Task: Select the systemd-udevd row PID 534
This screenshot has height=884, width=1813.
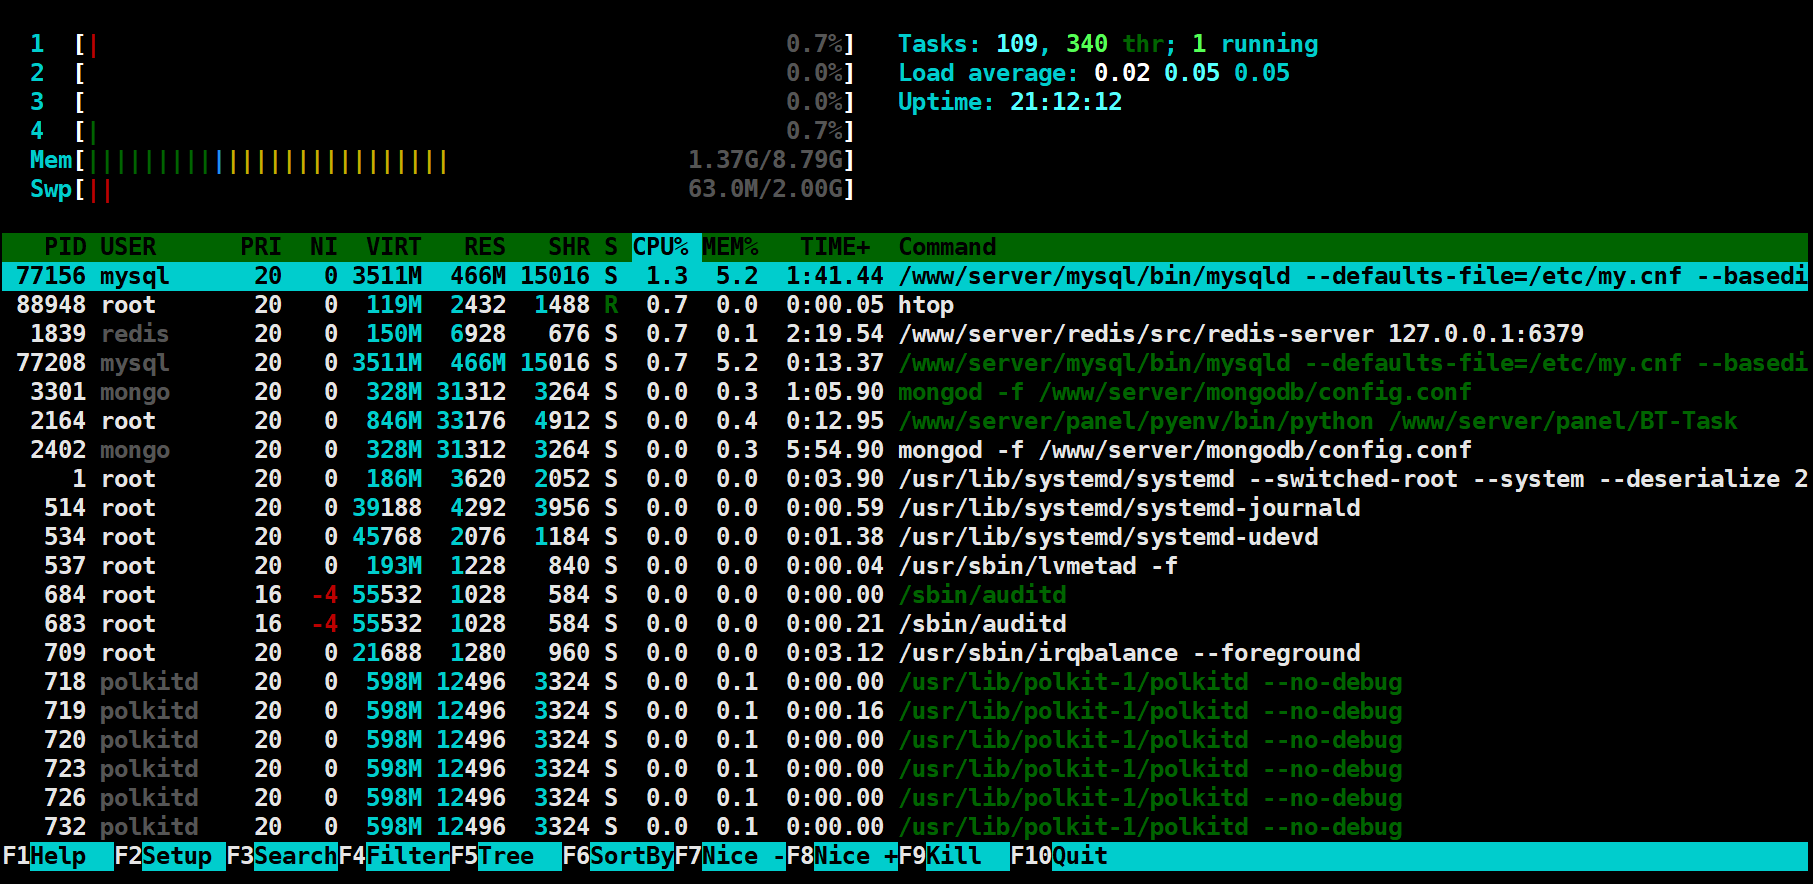Action: coord(905,537)
